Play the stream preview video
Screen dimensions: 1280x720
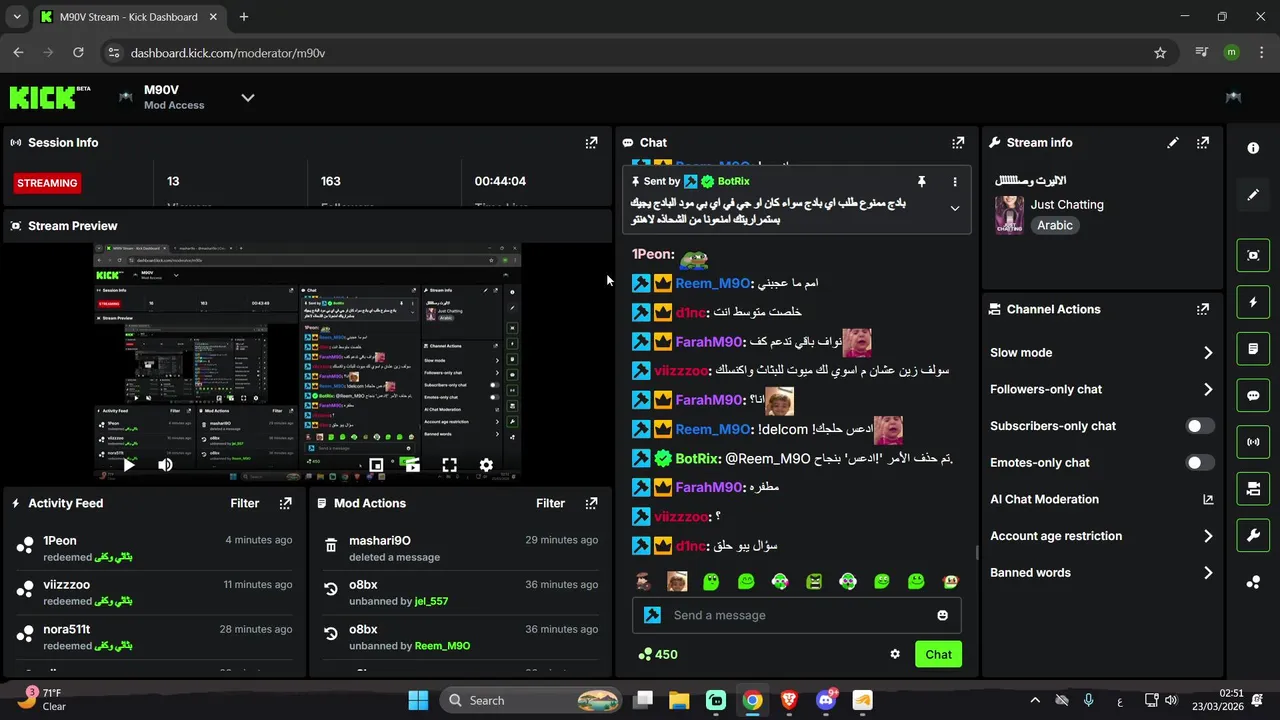coord(129,465)
